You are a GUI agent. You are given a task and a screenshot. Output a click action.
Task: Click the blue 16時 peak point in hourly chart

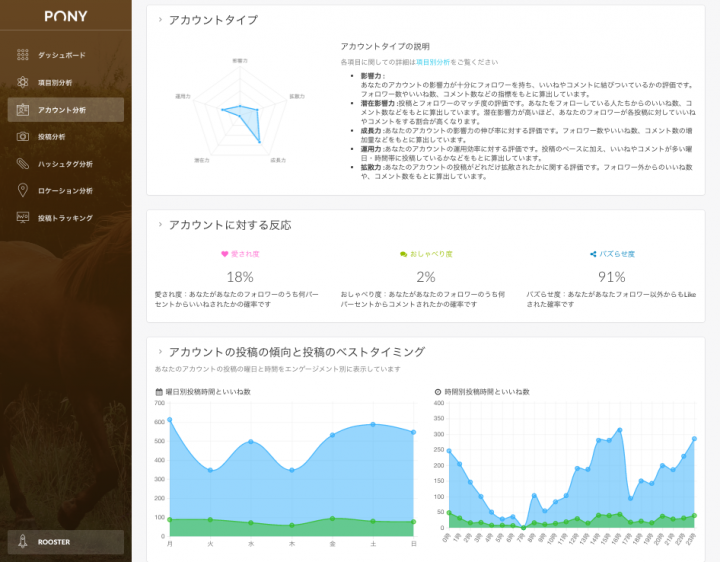pos(619,430)
